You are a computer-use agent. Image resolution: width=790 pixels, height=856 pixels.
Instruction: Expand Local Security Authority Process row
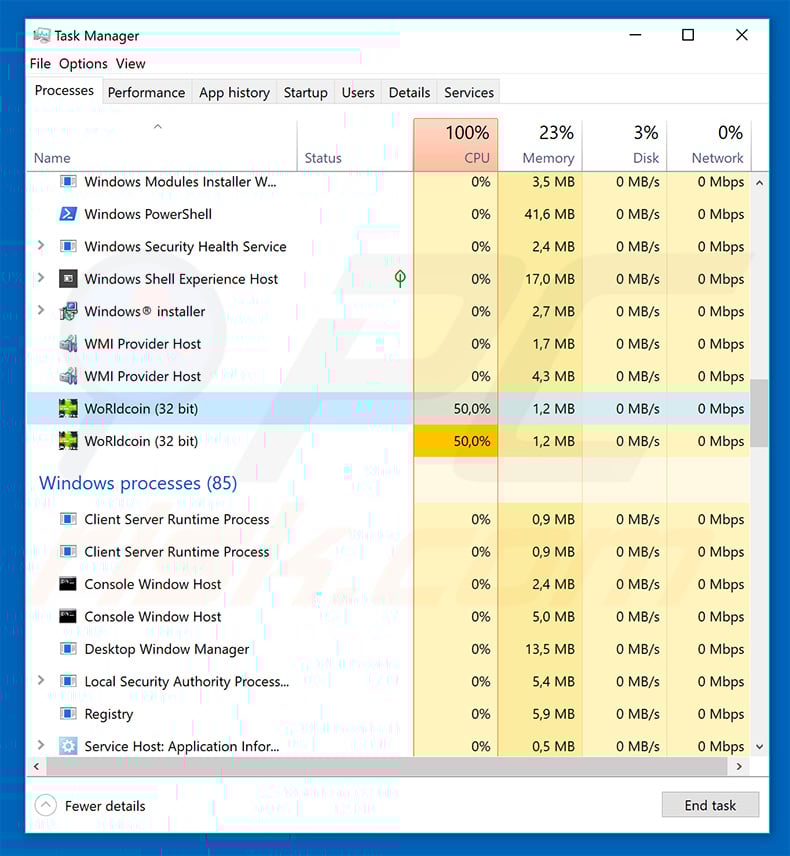point(41,681)
